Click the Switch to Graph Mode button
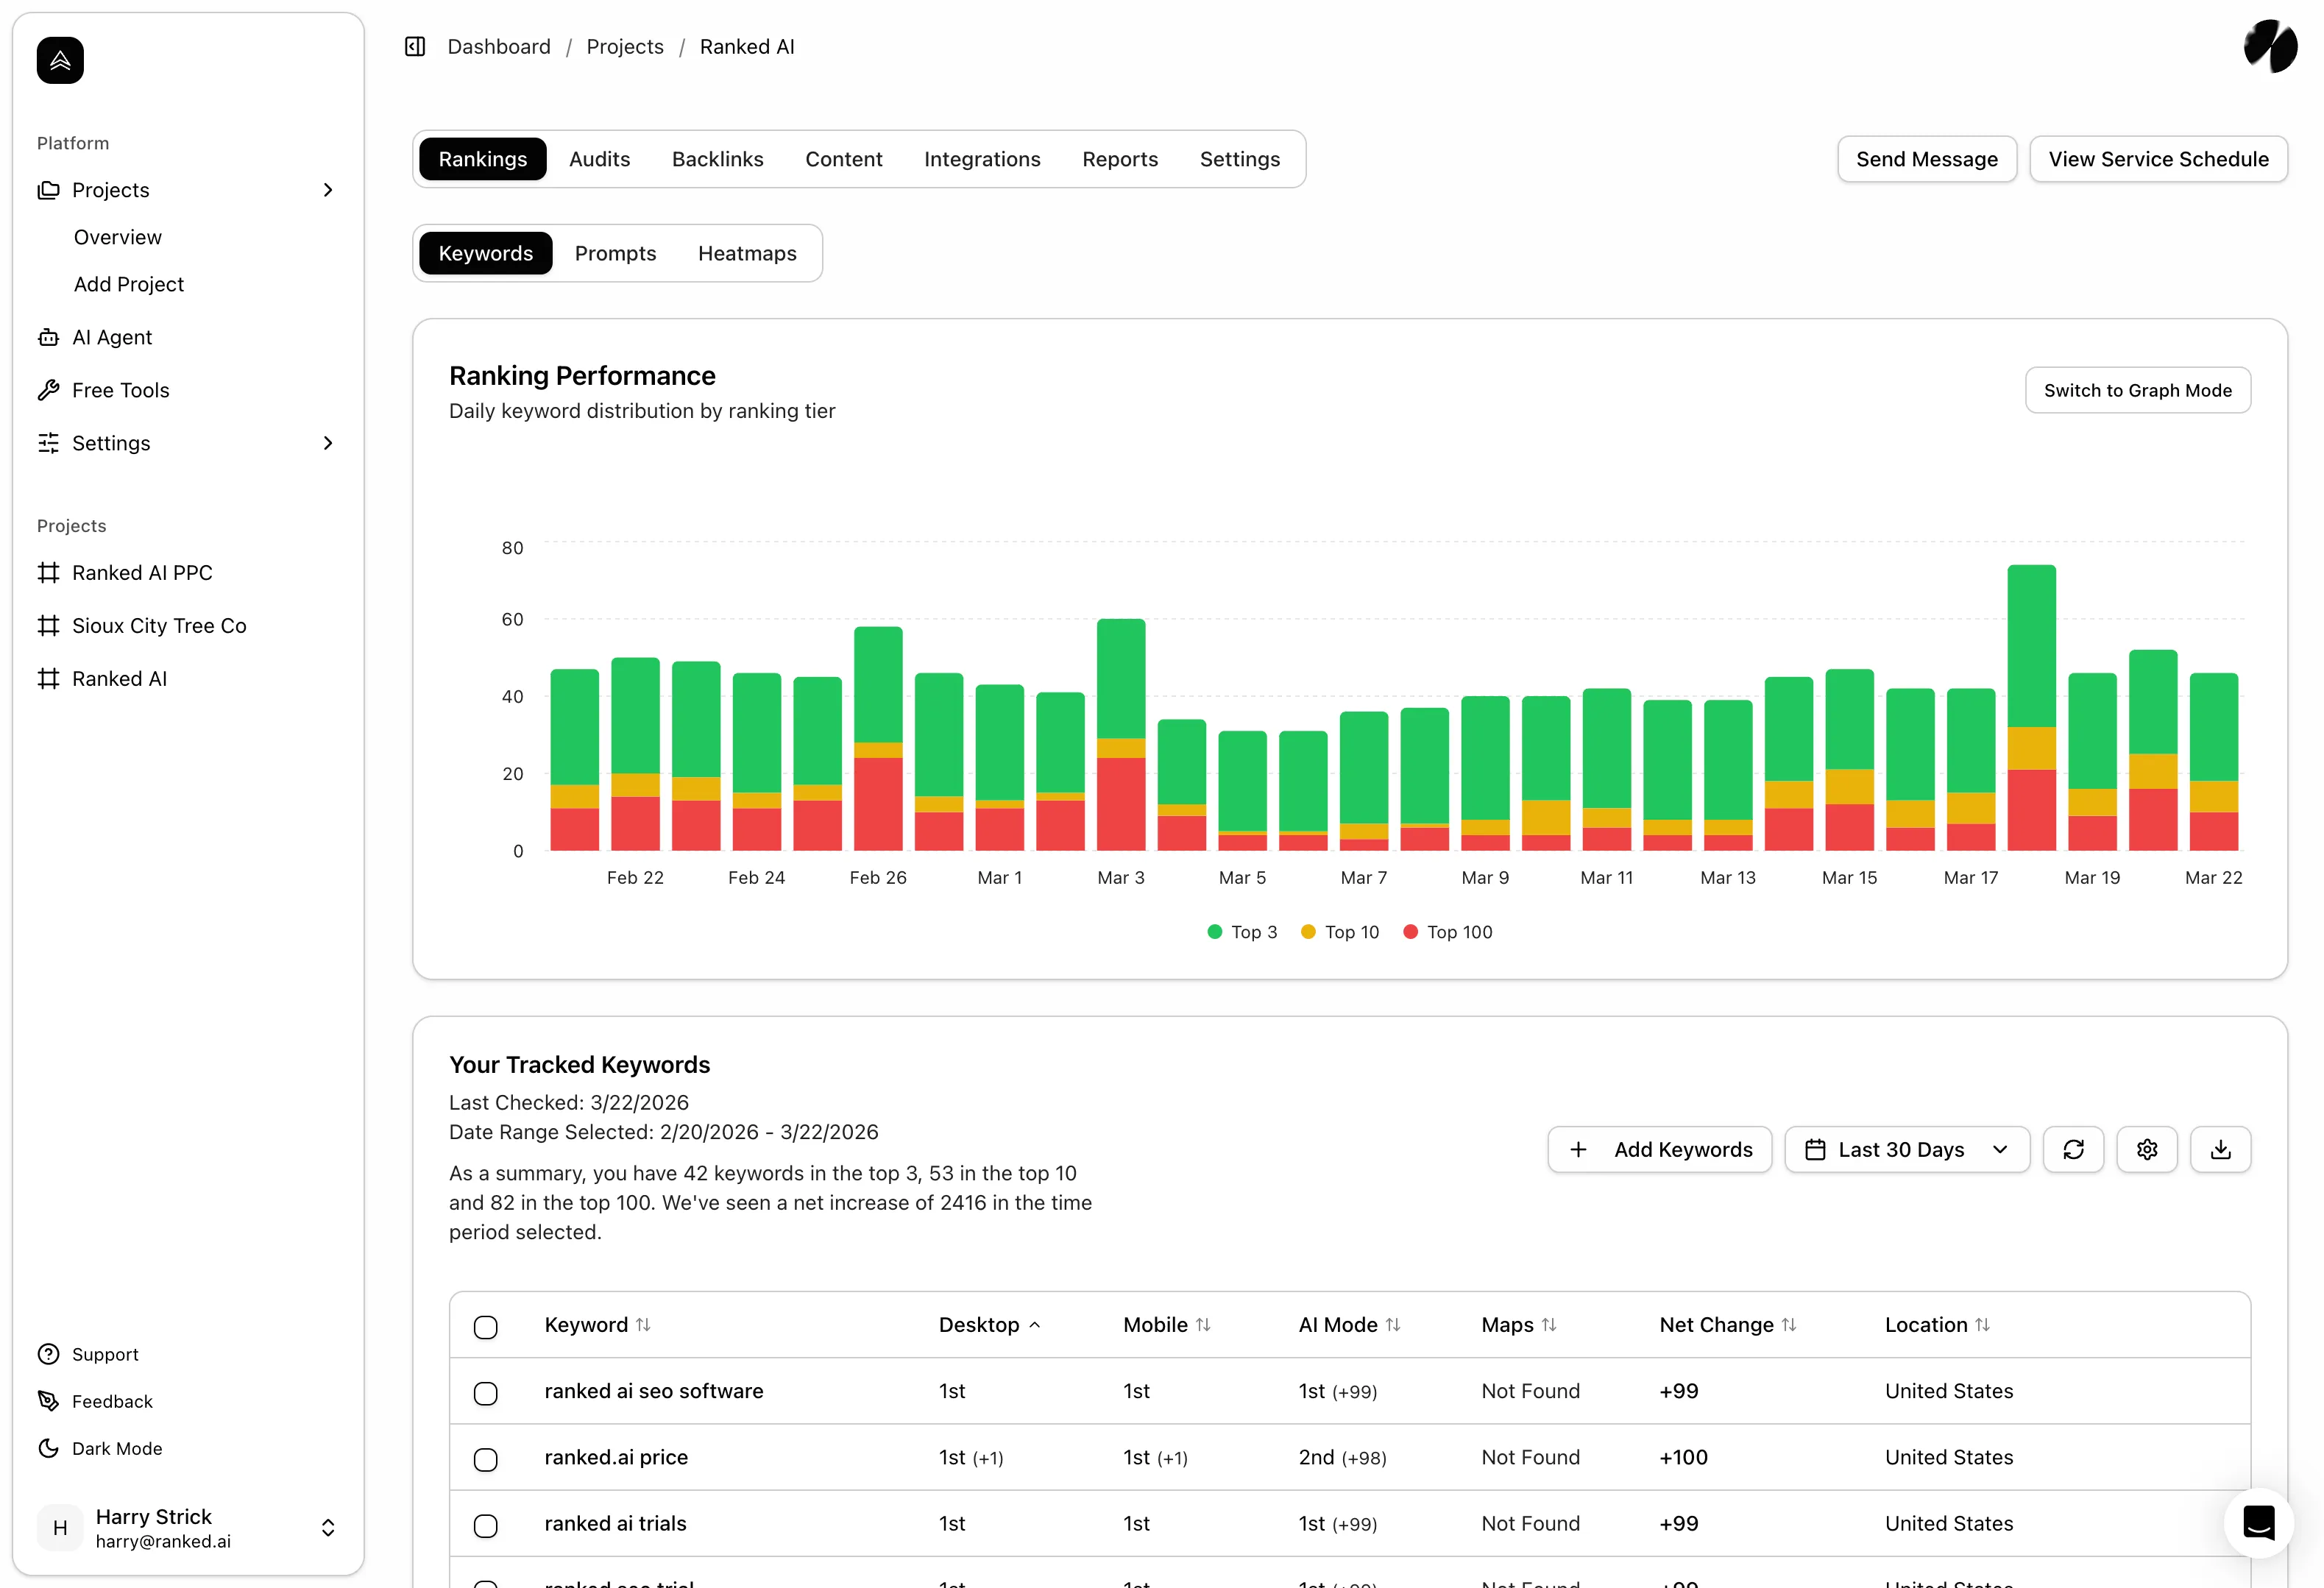 pos(2137,390)
